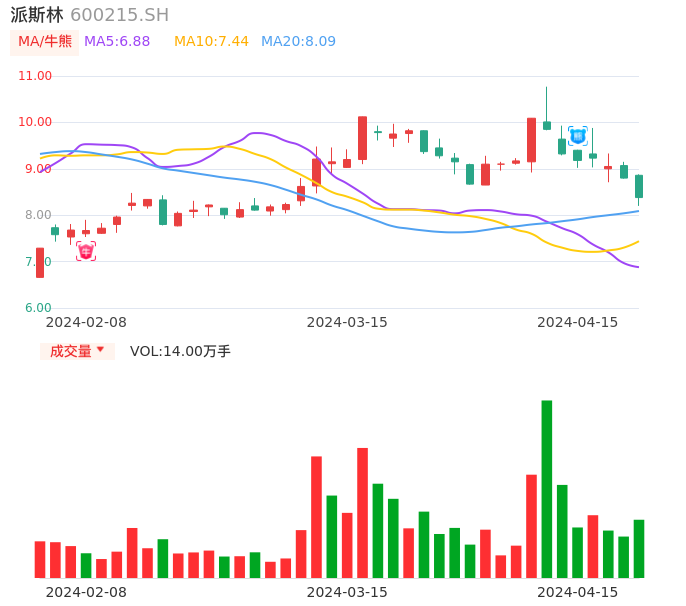Click the 600215.SH stock code

pyautogui.click(x=119, y=15)
